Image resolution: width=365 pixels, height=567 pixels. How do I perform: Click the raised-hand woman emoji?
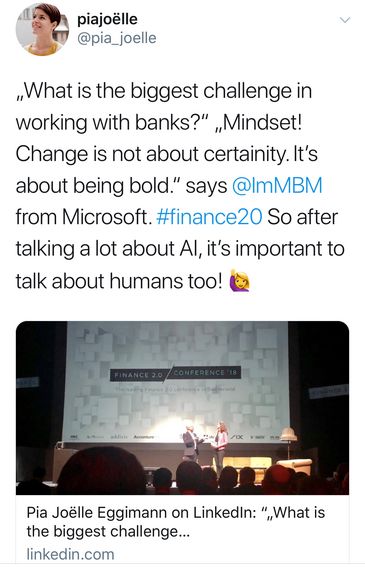240,280
